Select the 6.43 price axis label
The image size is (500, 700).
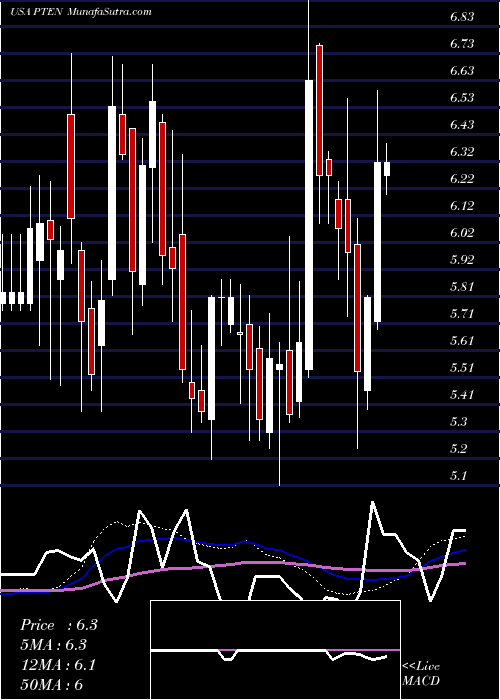click(462, 125)
